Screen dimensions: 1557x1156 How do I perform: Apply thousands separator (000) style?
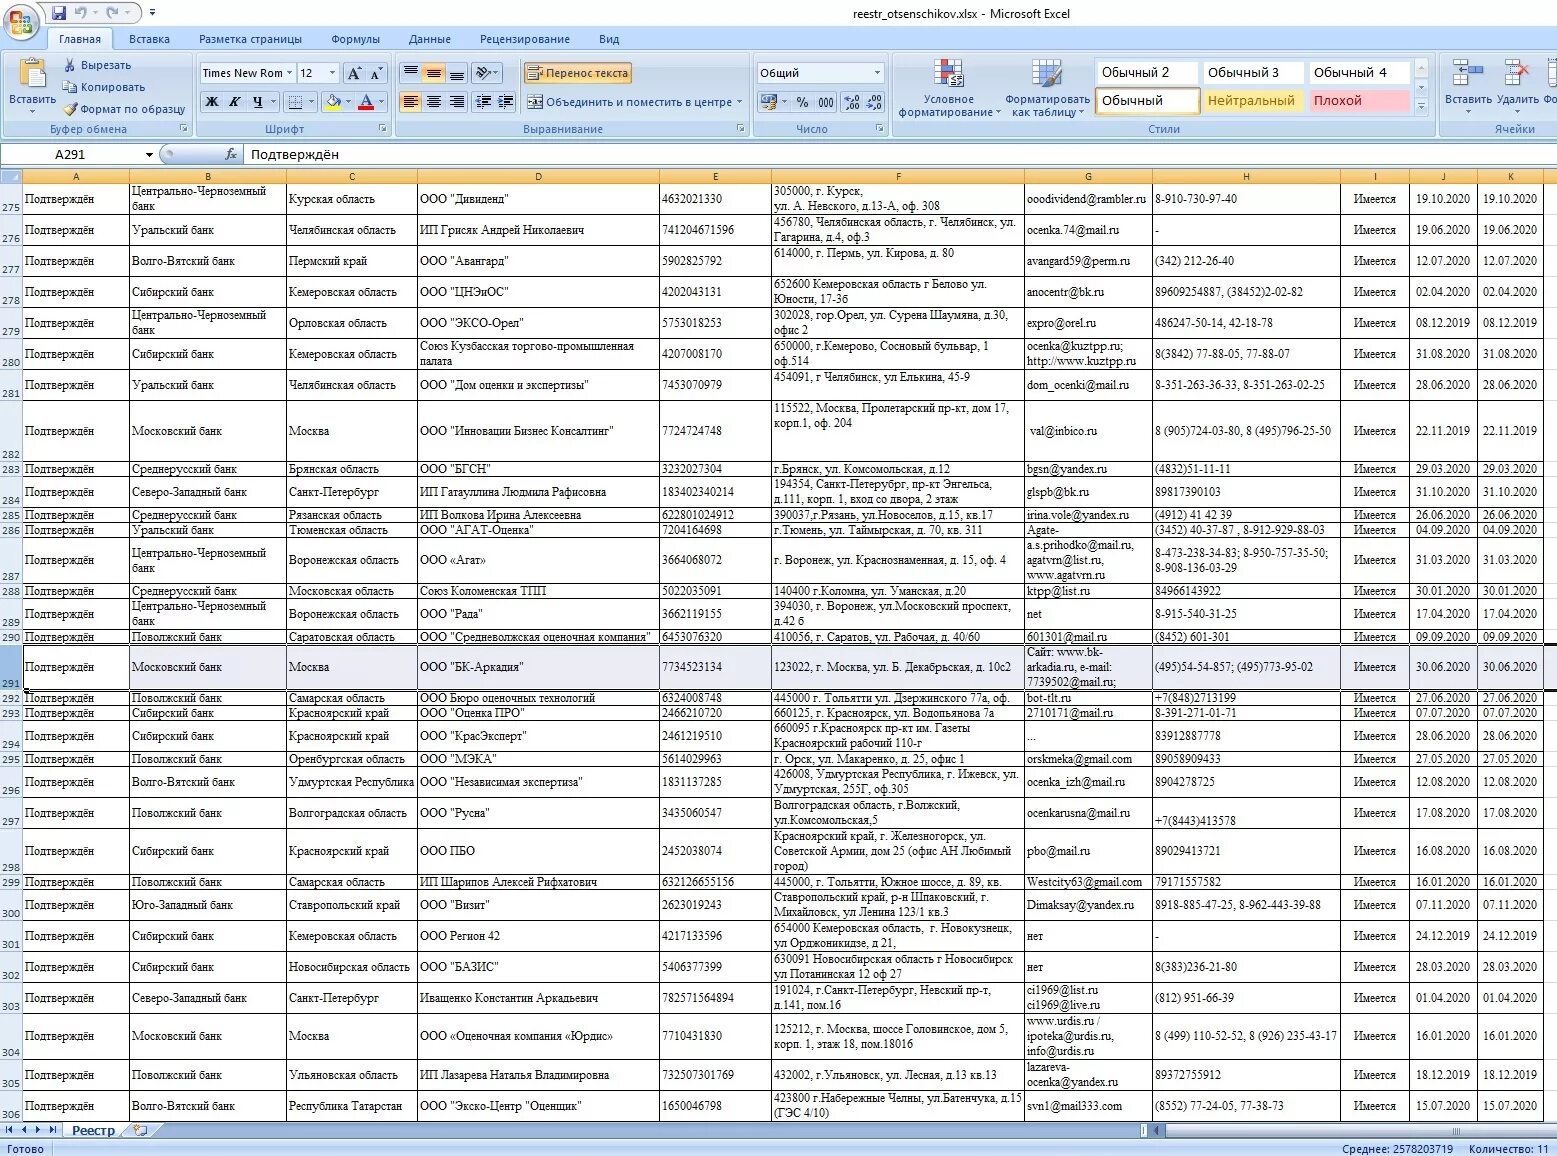826,102
